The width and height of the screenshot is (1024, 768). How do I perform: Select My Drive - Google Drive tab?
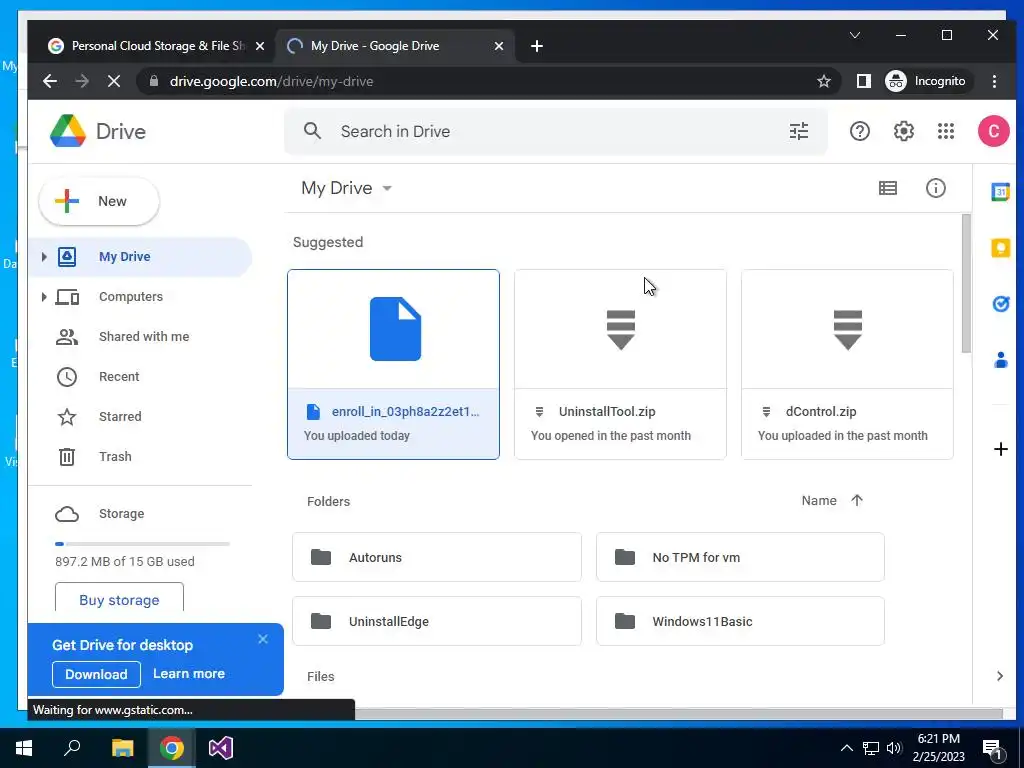[x=394, y=46]
